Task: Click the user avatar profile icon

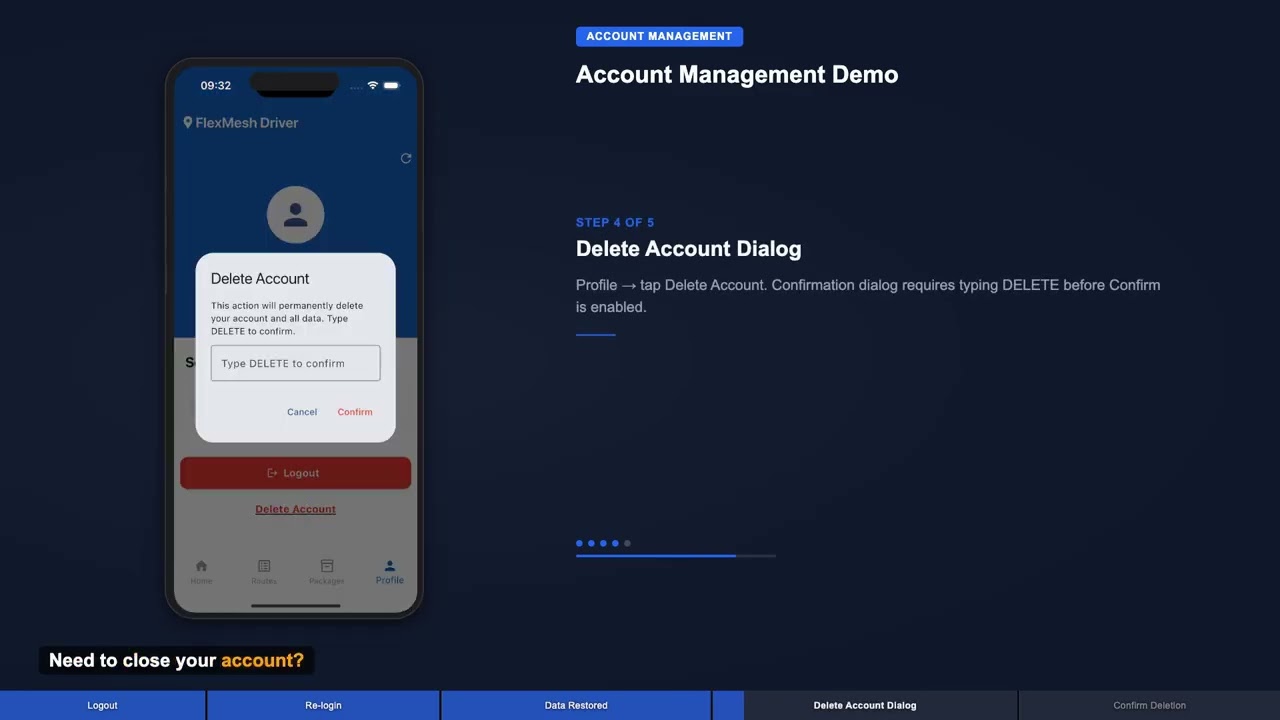Action: [295, 214]
